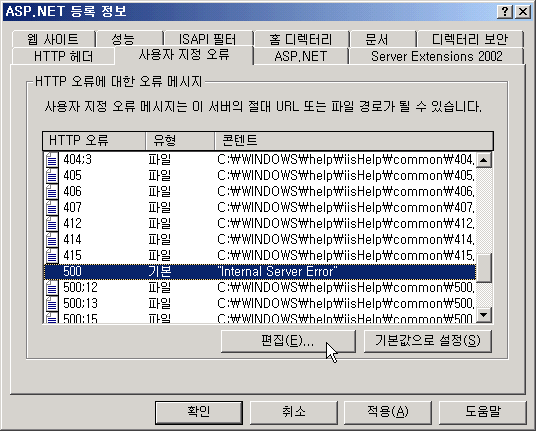The width and height of the screenshot is (536, 431).
Task: Click the 기본값으로 설정(S) button
Action: (428, 341)
